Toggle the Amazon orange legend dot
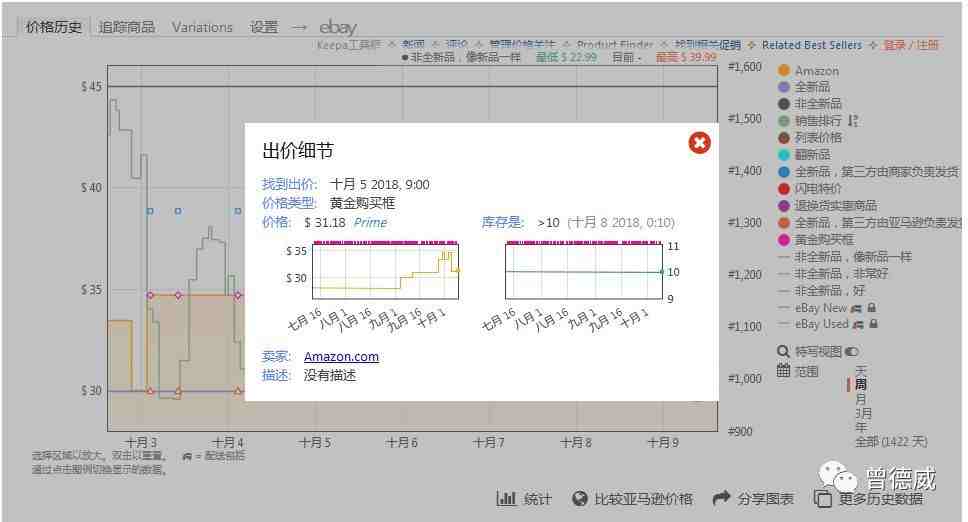Screen dimensions: 968x522 coord(784,70)
